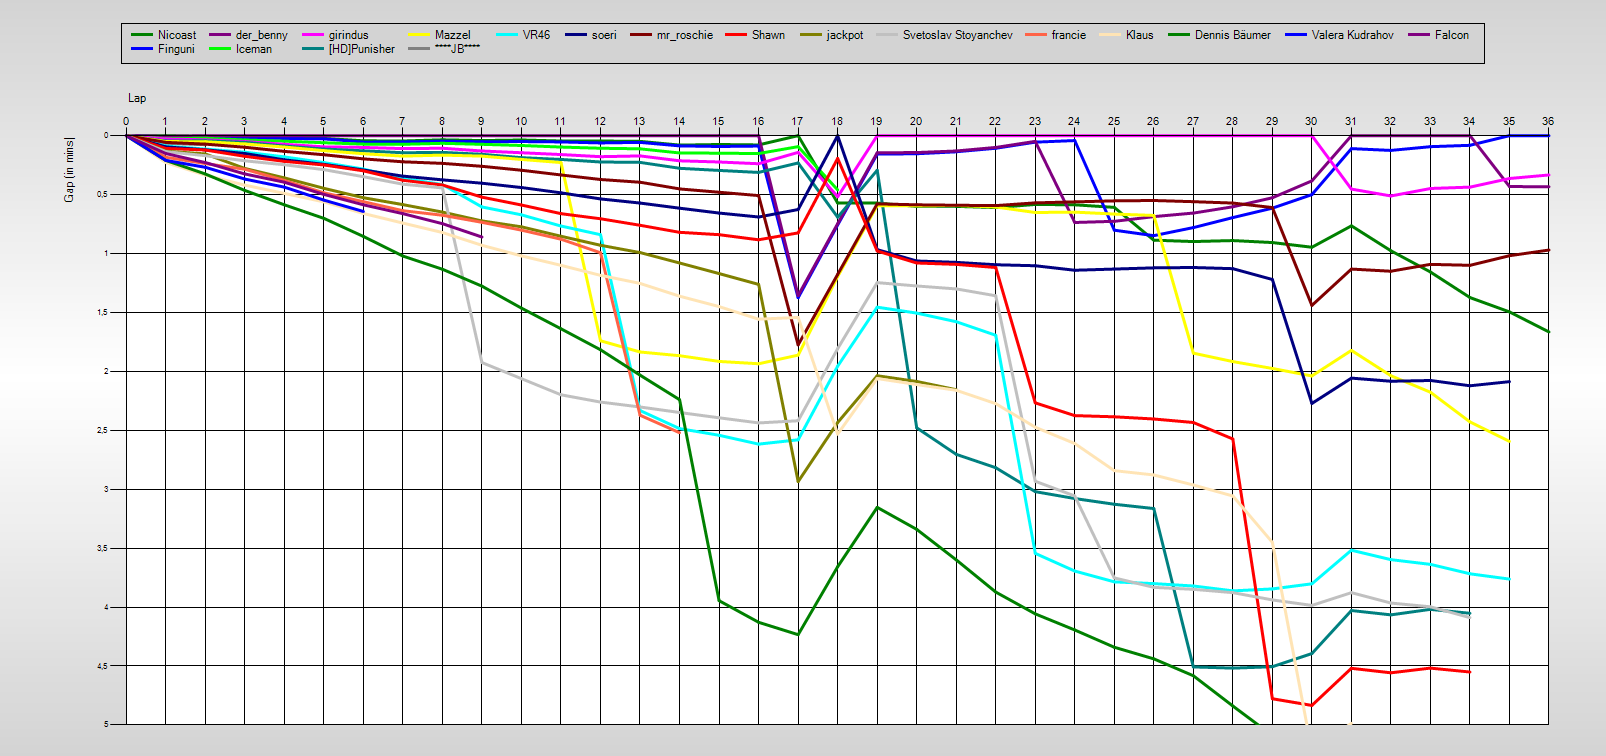Image resolution: width=1606 pixels, height=756 pixels.
Task: Click the [HD]Punisher legend entry
Action: [x=361, y=49]
